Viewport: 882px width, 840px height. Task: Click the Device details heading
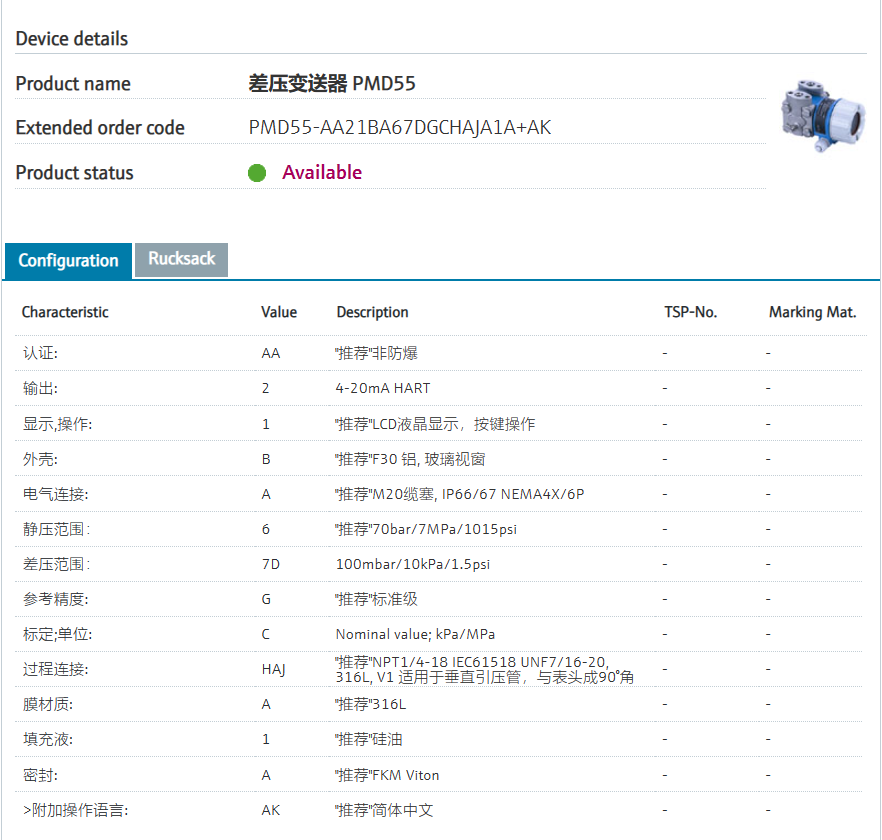coord(72,39)
